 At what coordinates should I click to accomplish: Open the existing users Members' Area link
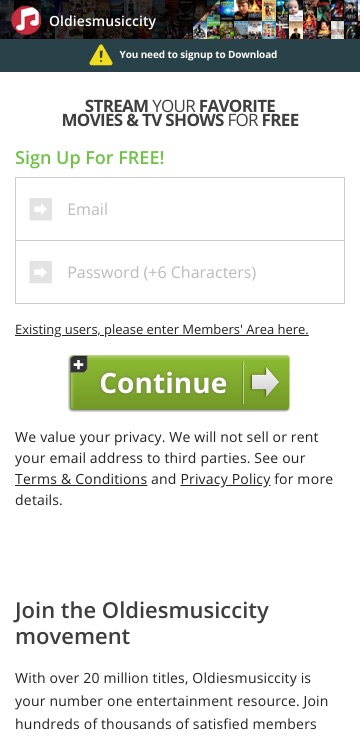(x=162, y=329)
